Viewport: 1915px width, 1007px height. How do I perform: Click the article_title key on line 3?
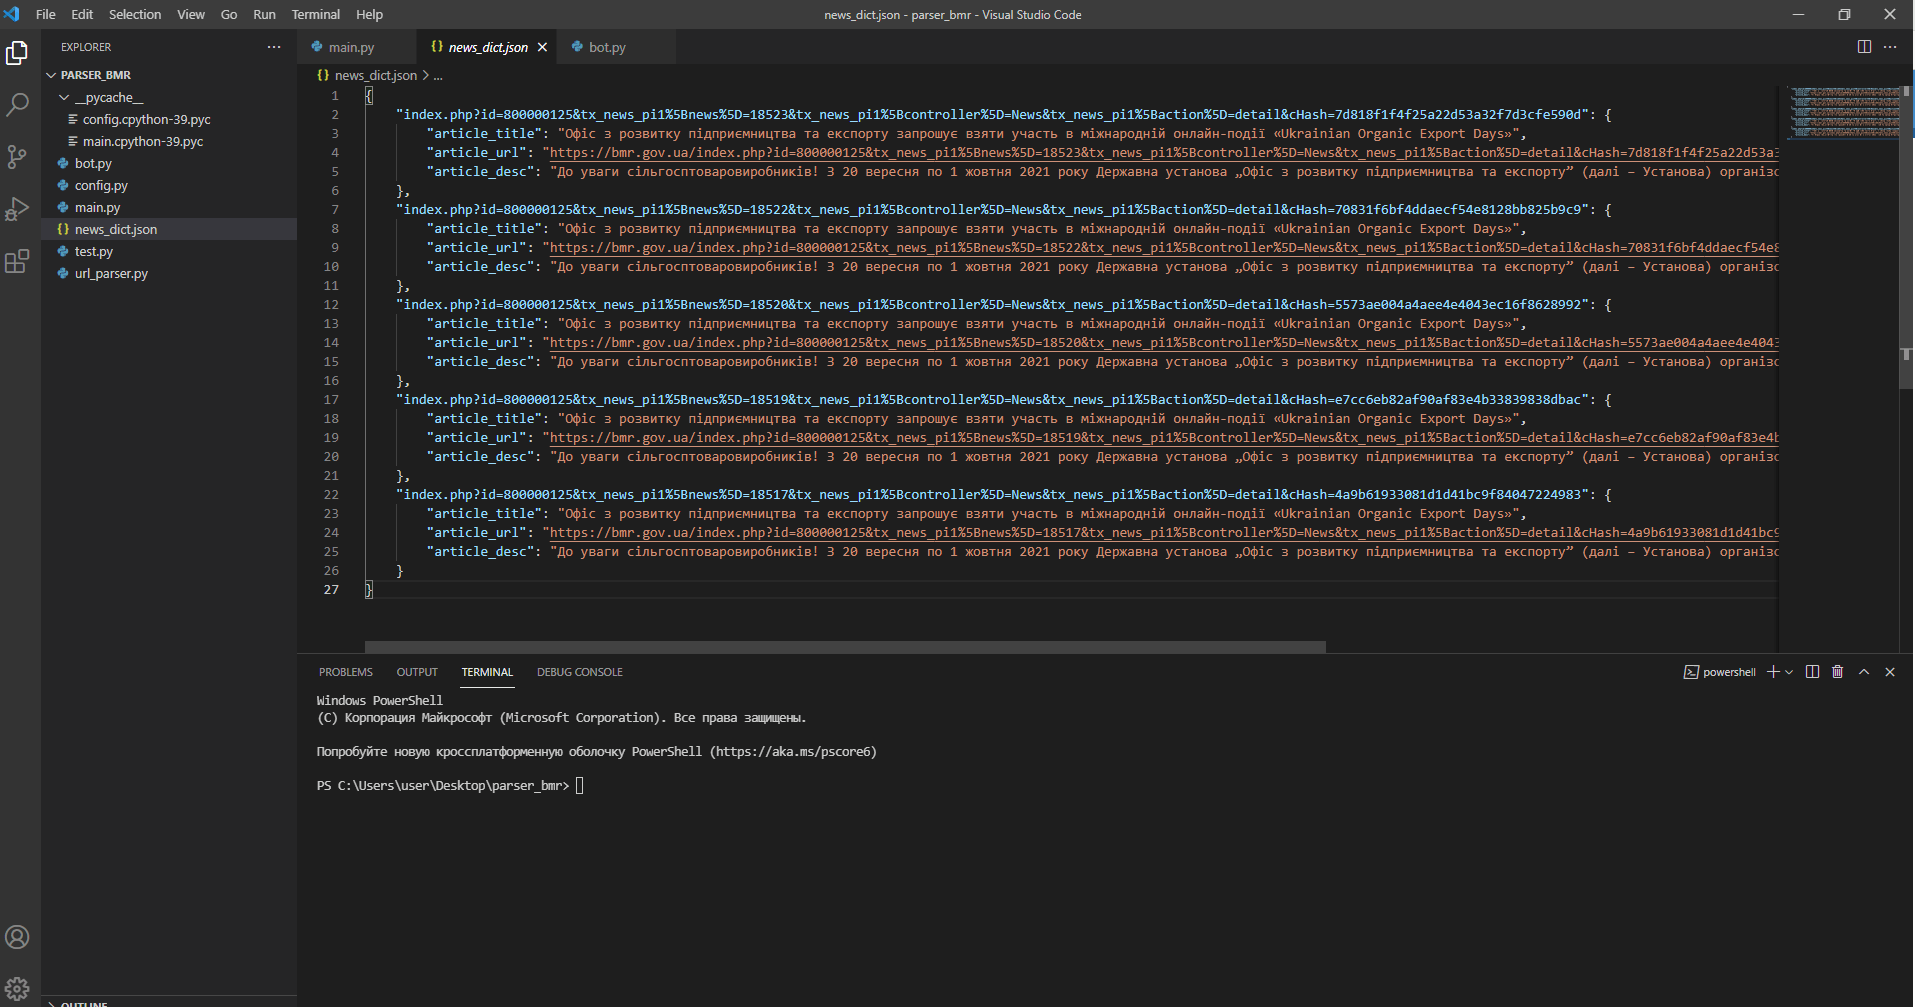(x=484, y=134)
